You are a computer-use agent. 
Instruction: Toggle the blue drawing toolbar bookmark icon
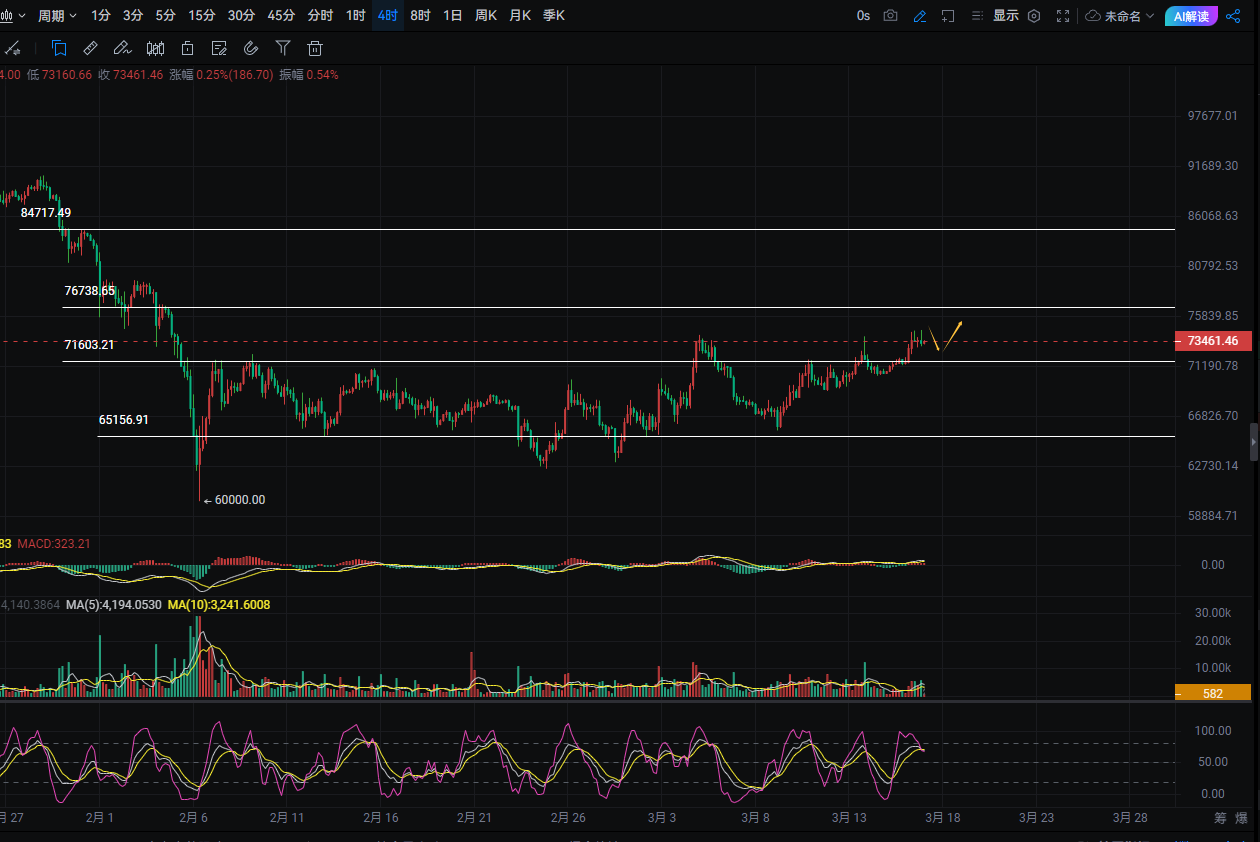pyautogui.click(x=59, y=48)
